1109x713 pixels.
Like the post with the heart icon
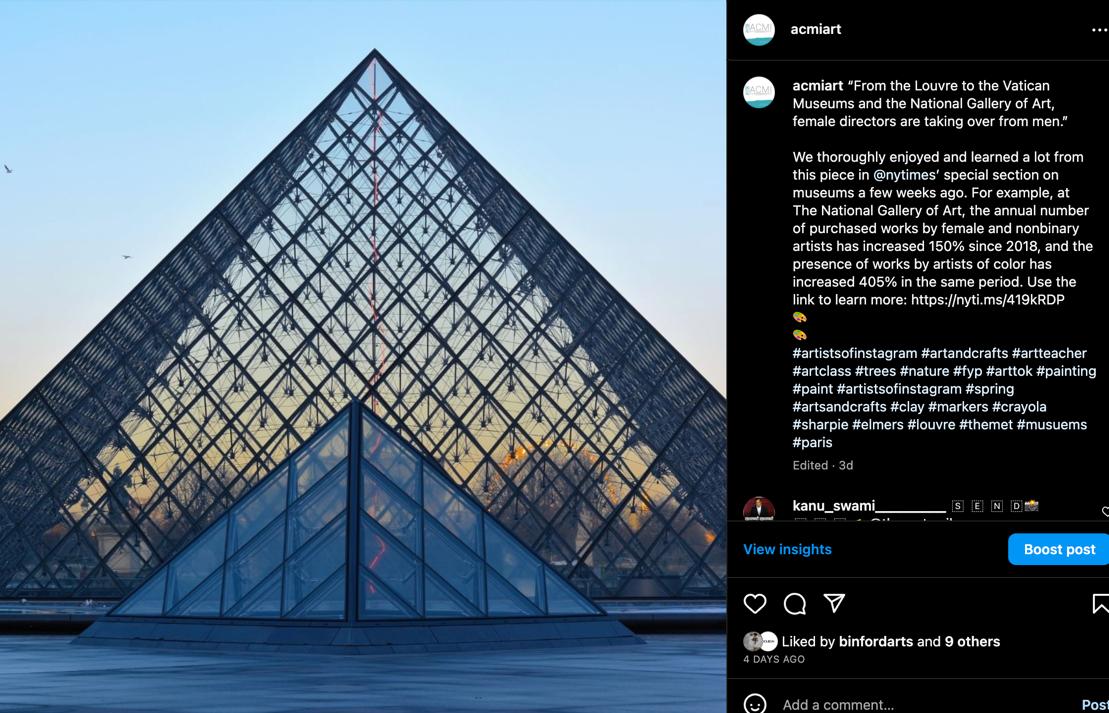[755, 603]
